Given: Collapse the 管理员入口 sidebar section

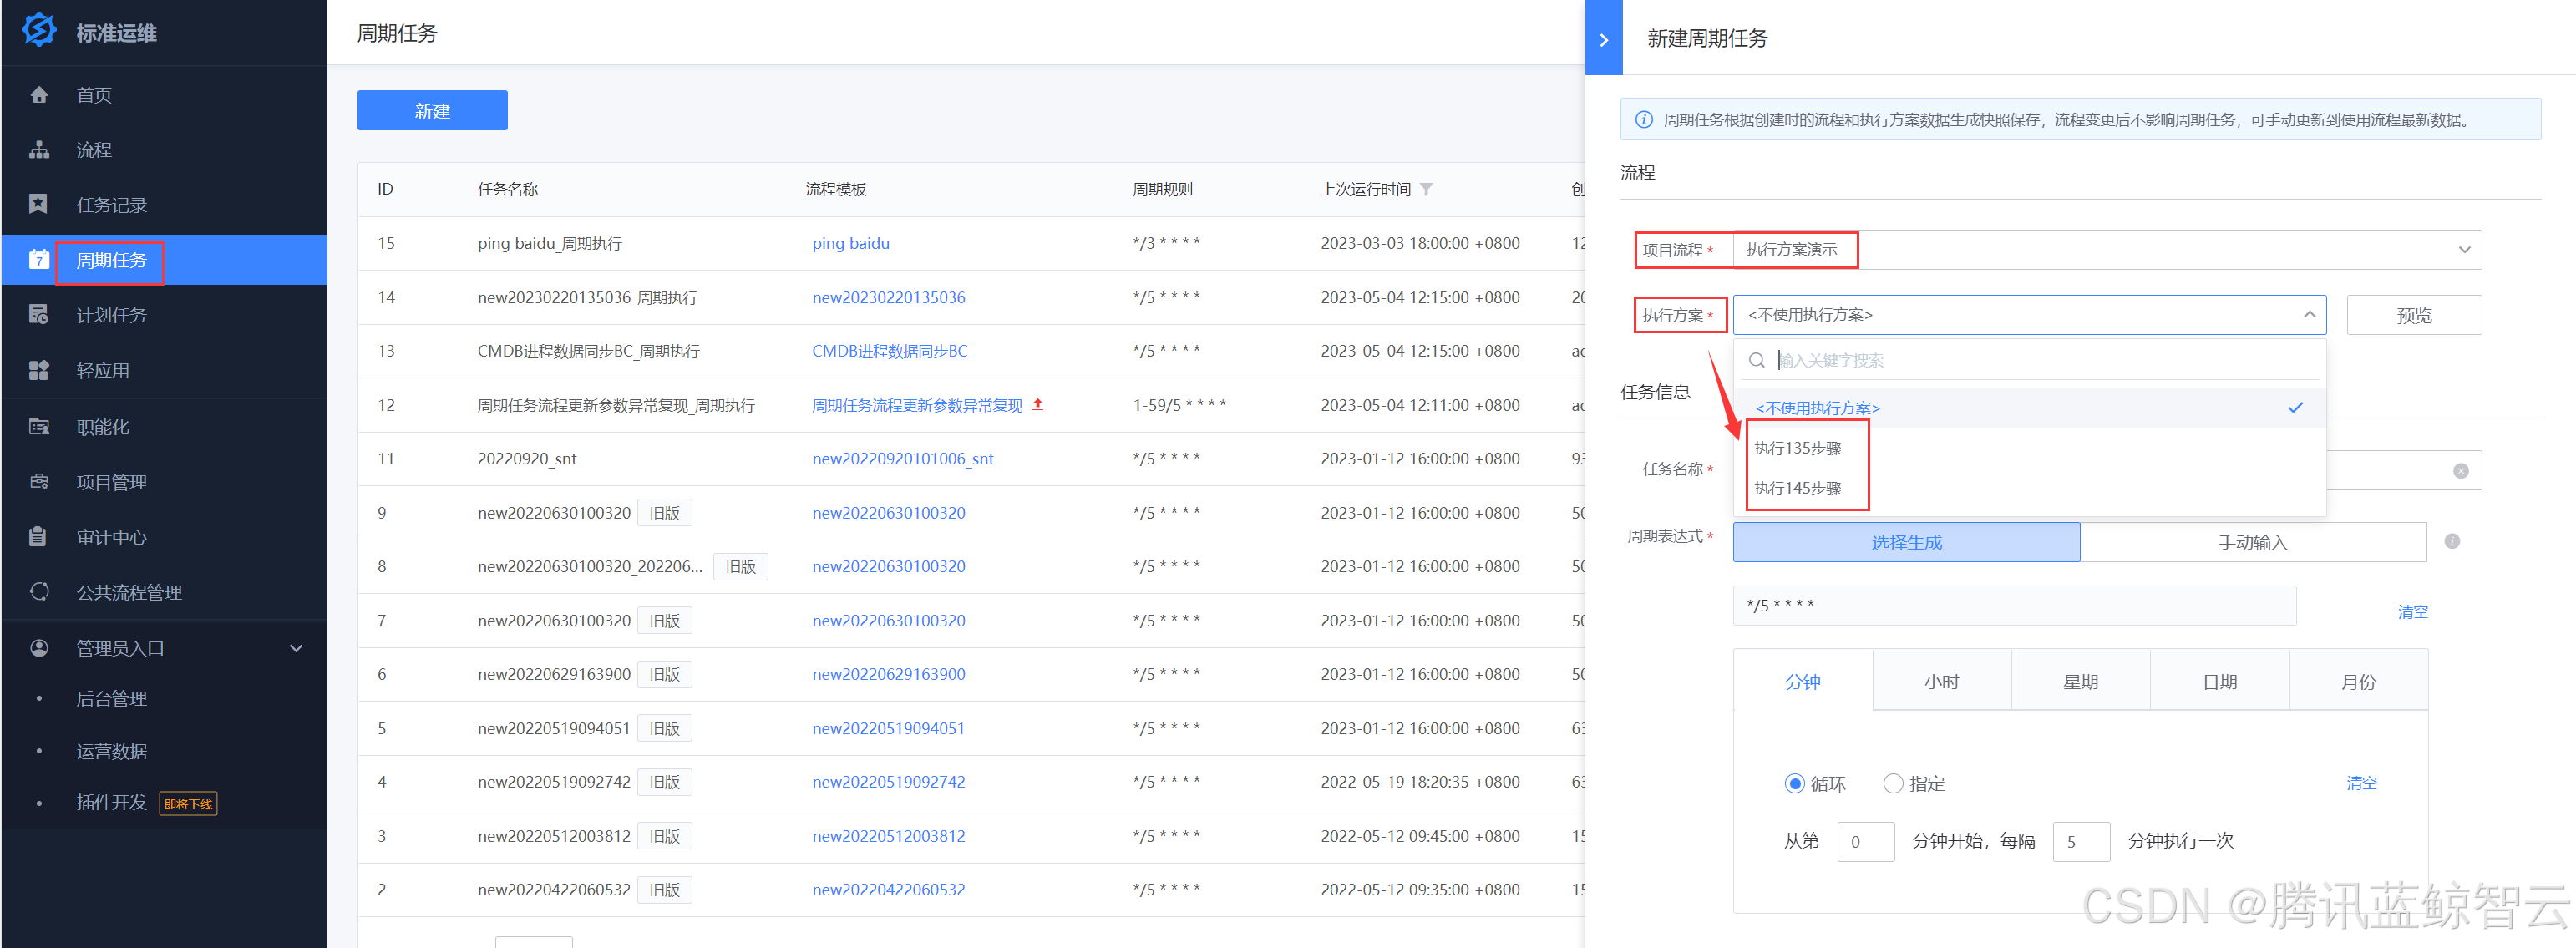Looking at the screenshot, I should (x=296, y=648).
